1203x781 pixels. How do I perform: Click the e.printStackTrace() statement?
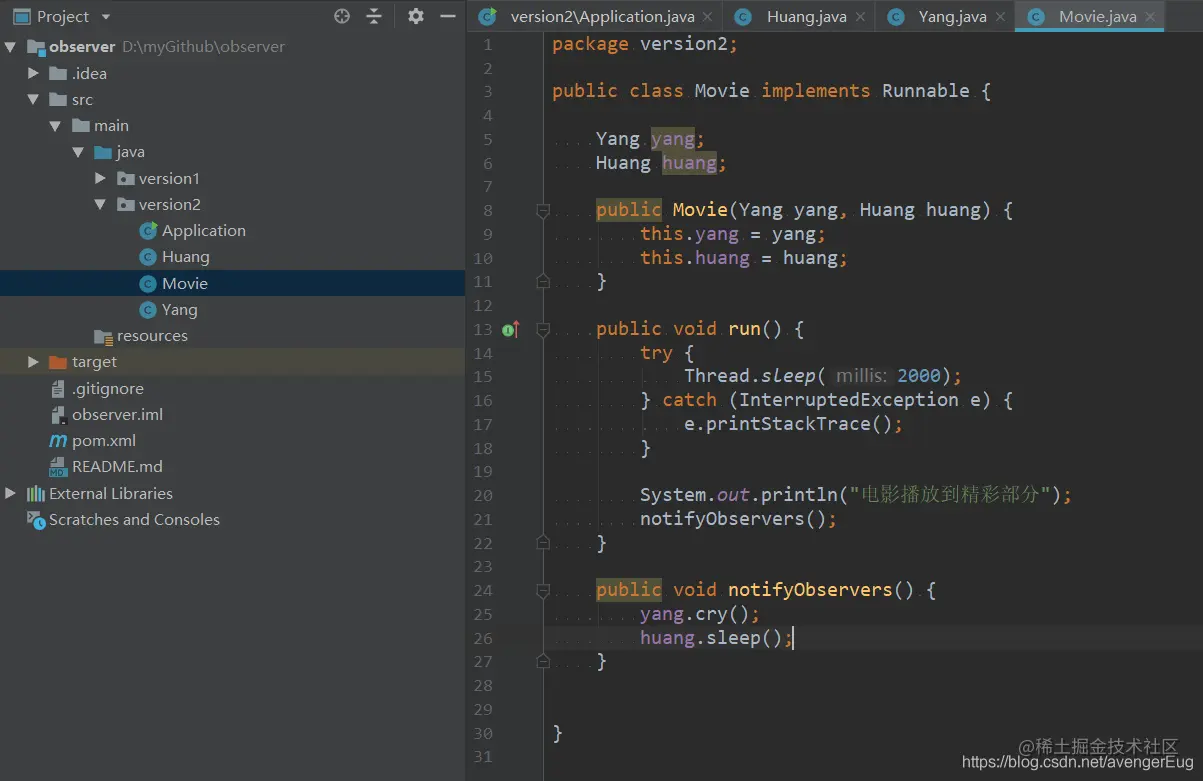[x=794, y=424]
